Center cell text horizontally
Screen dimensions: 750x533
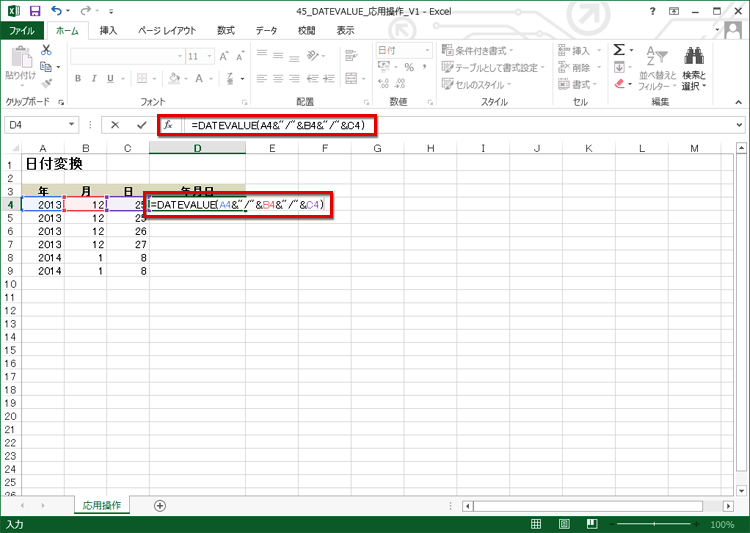[x=278, y=78]
